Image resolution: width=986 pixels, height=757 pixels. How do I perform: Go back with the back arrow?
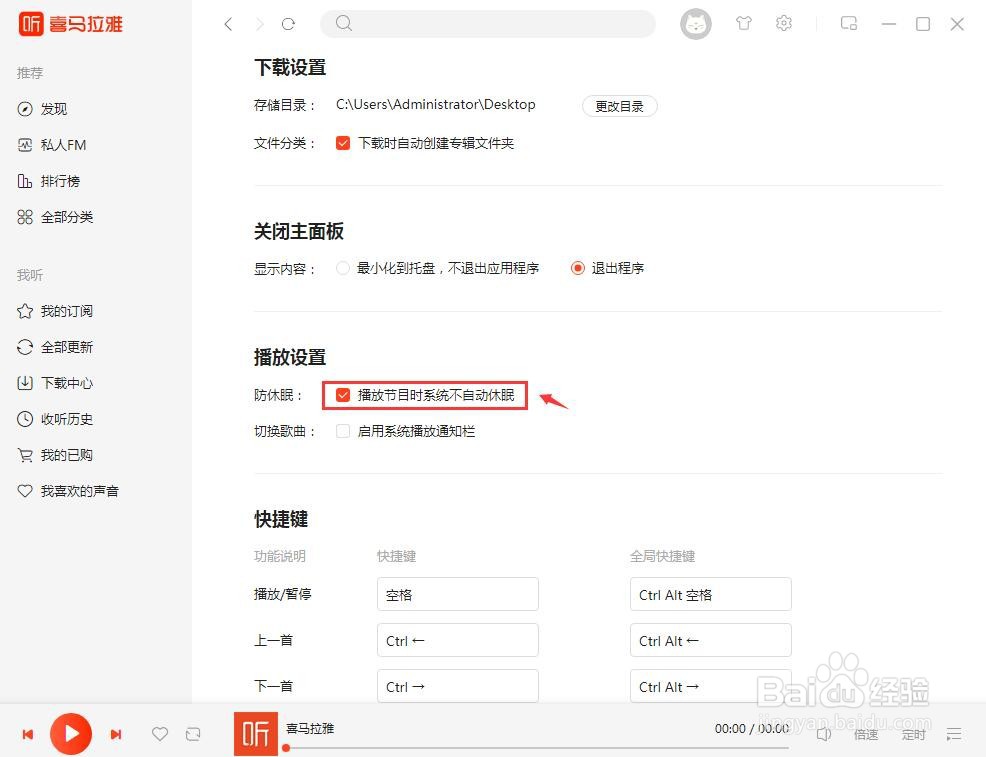point(228,24)
